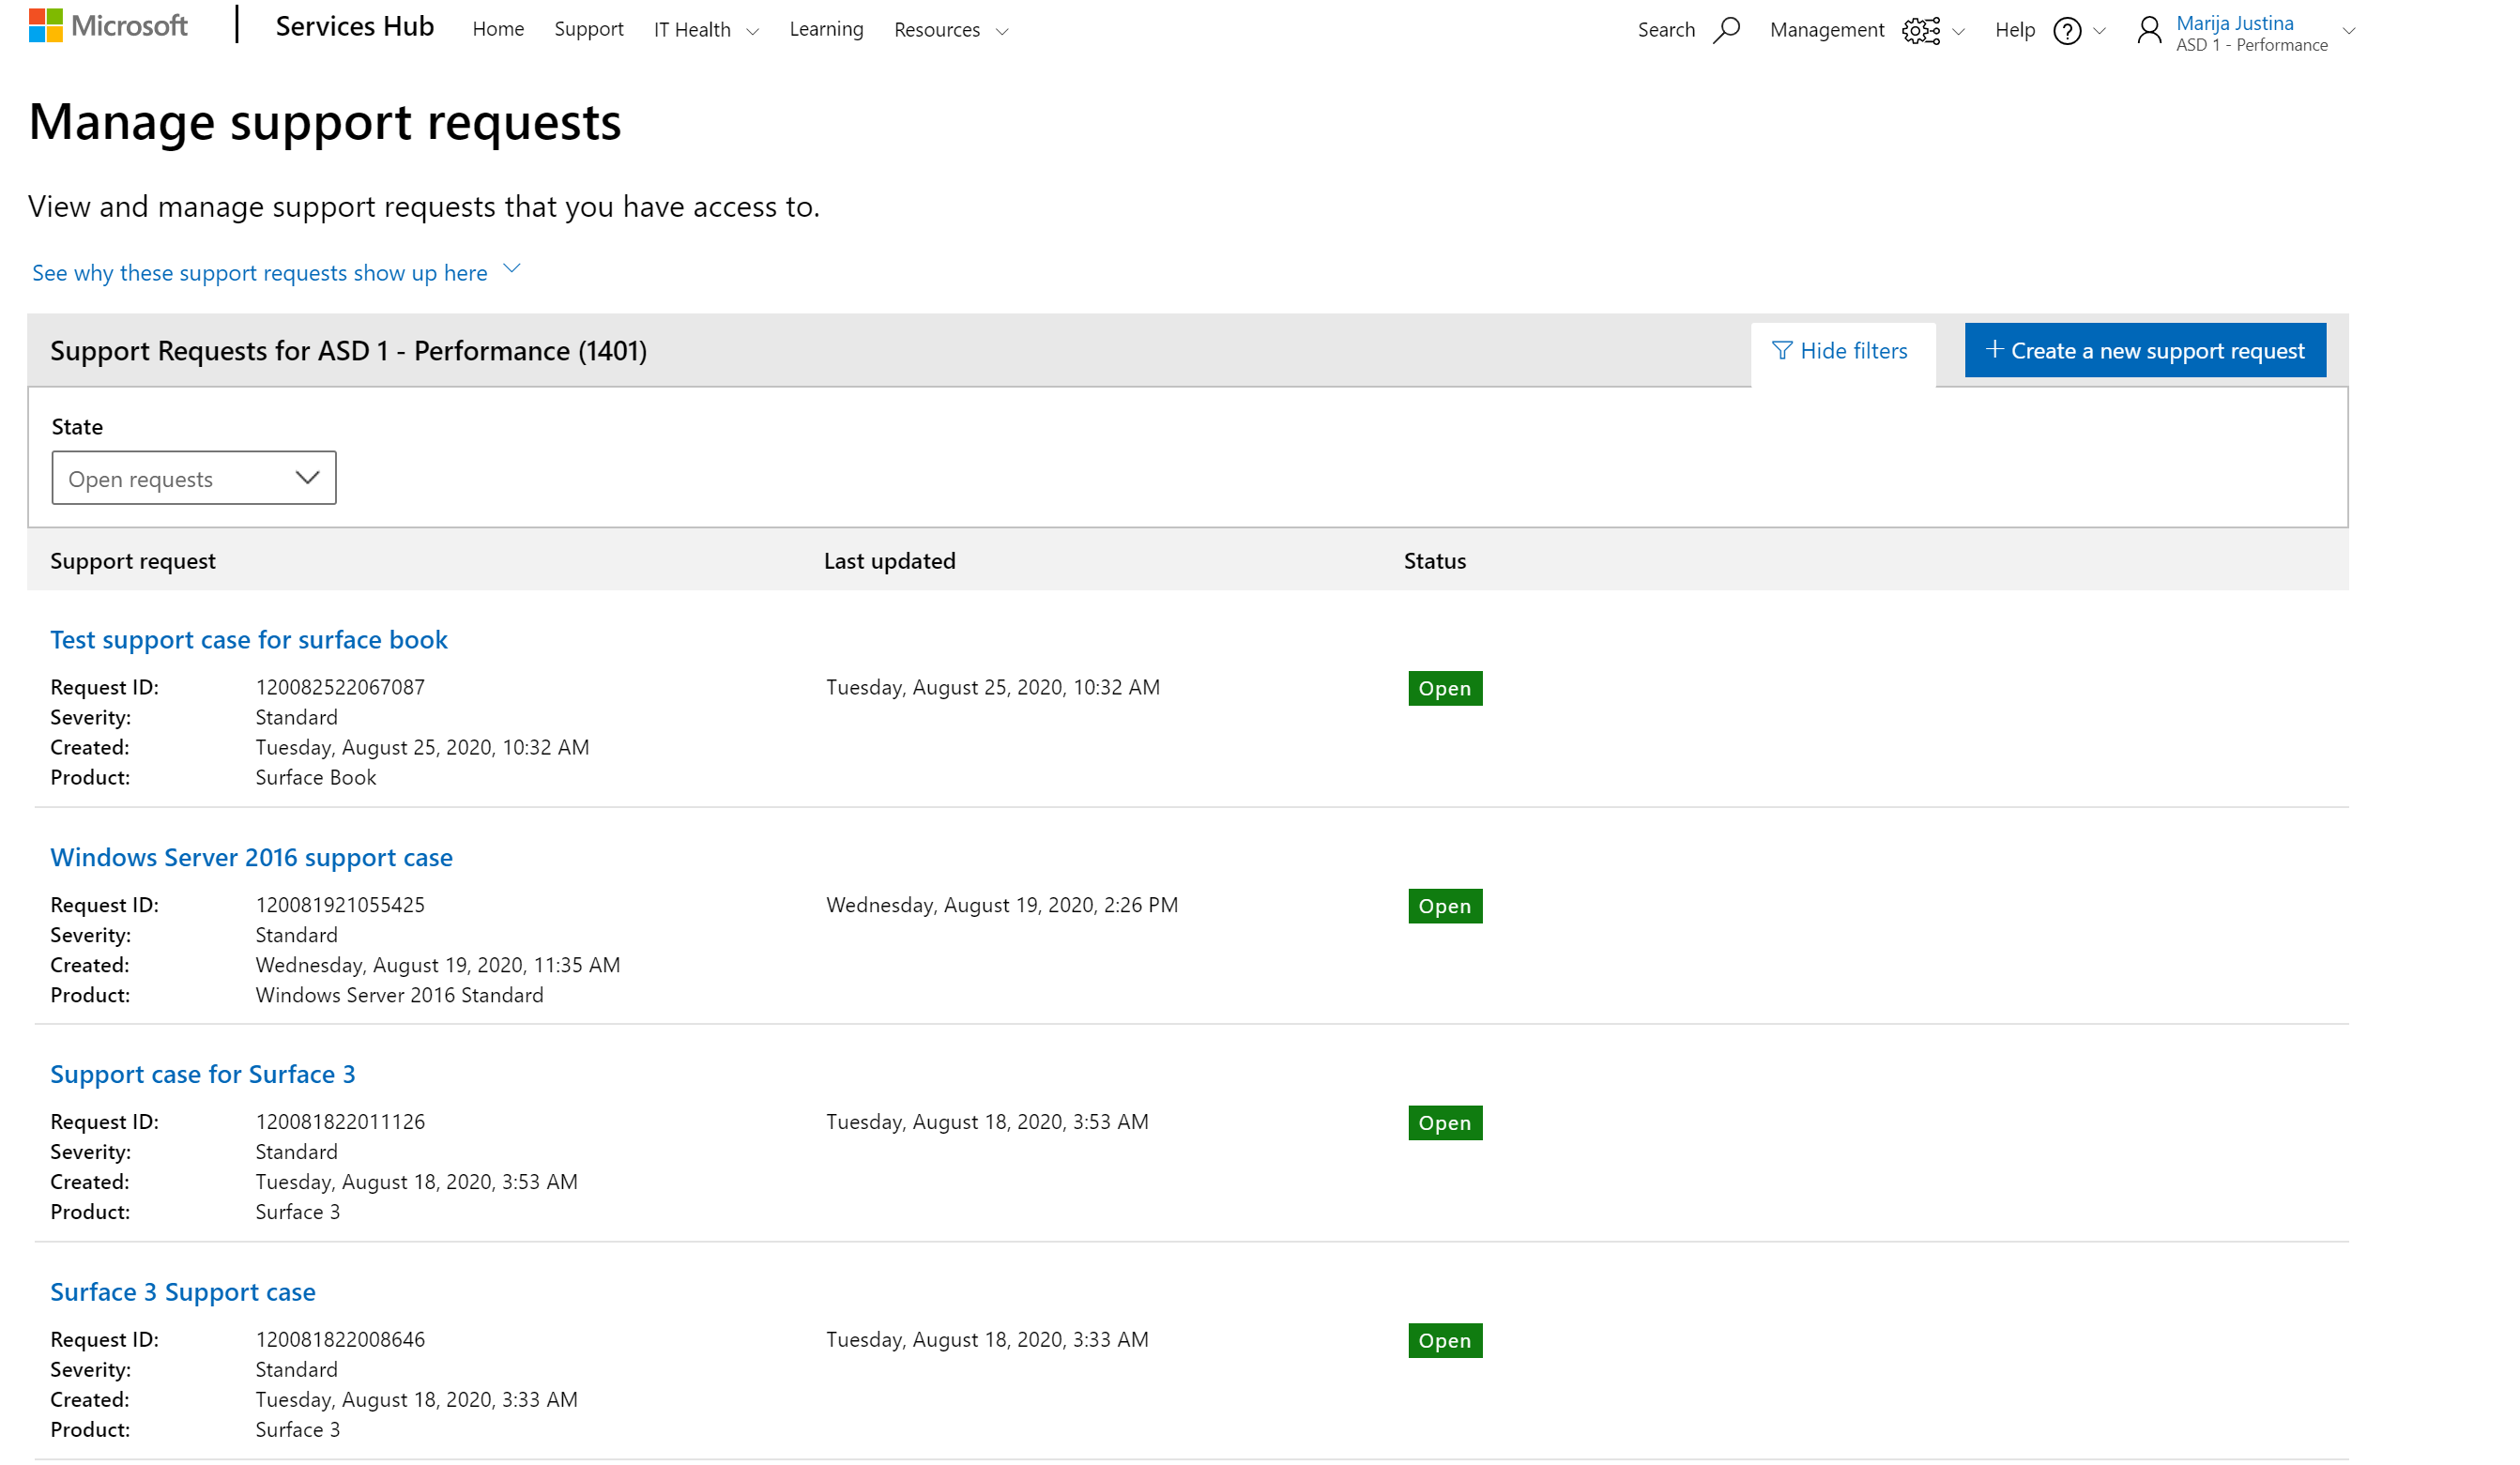This screenshot has height=1465, width=2520.
Task: Click the Management settings gear icon
Action: [1918, 31]
